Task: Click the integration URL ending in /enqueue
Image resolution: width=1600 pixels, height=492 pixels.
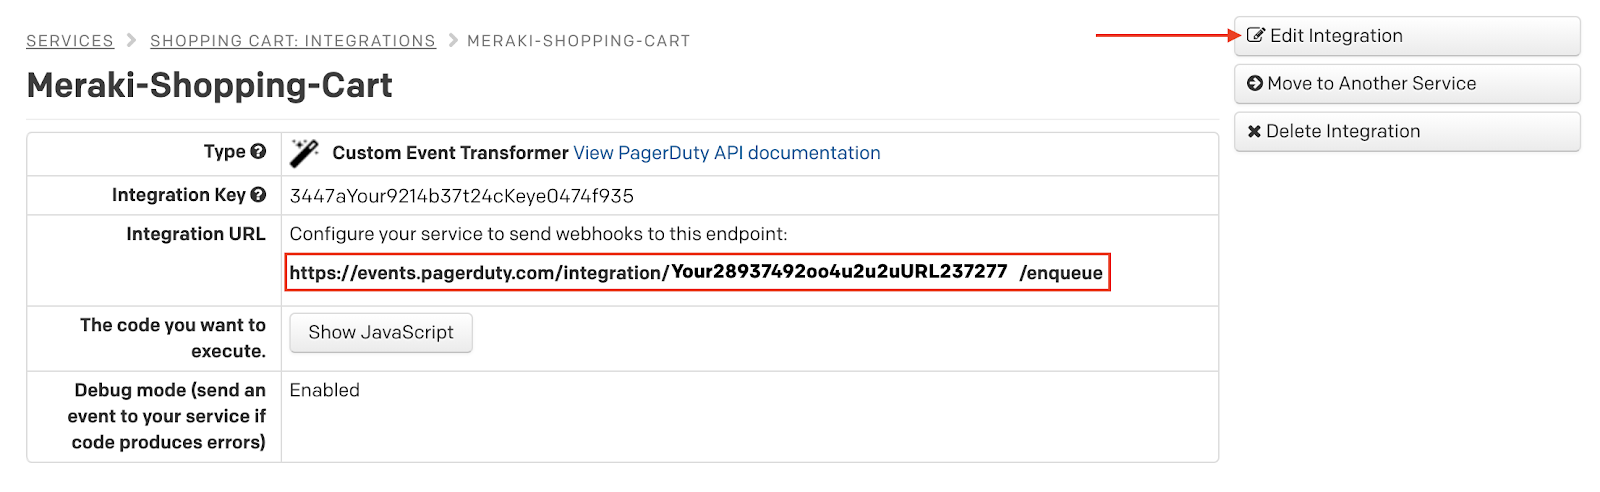Action: pos(697,272)
